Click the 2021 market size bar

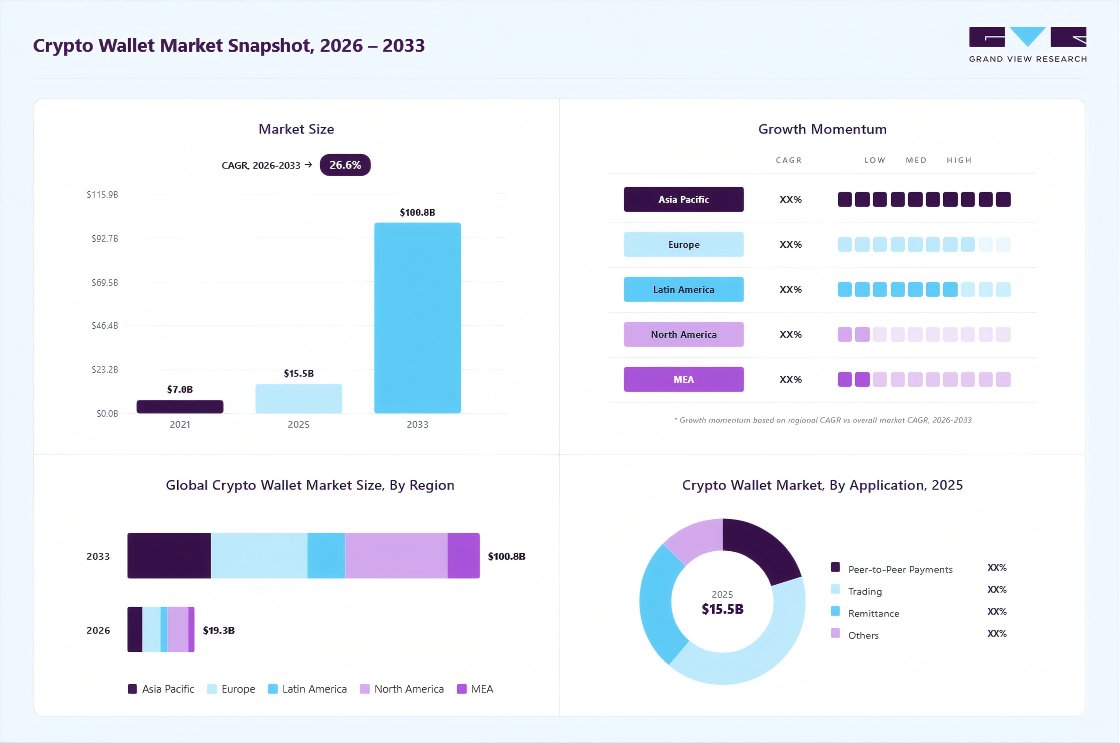(x=180, y=407)
